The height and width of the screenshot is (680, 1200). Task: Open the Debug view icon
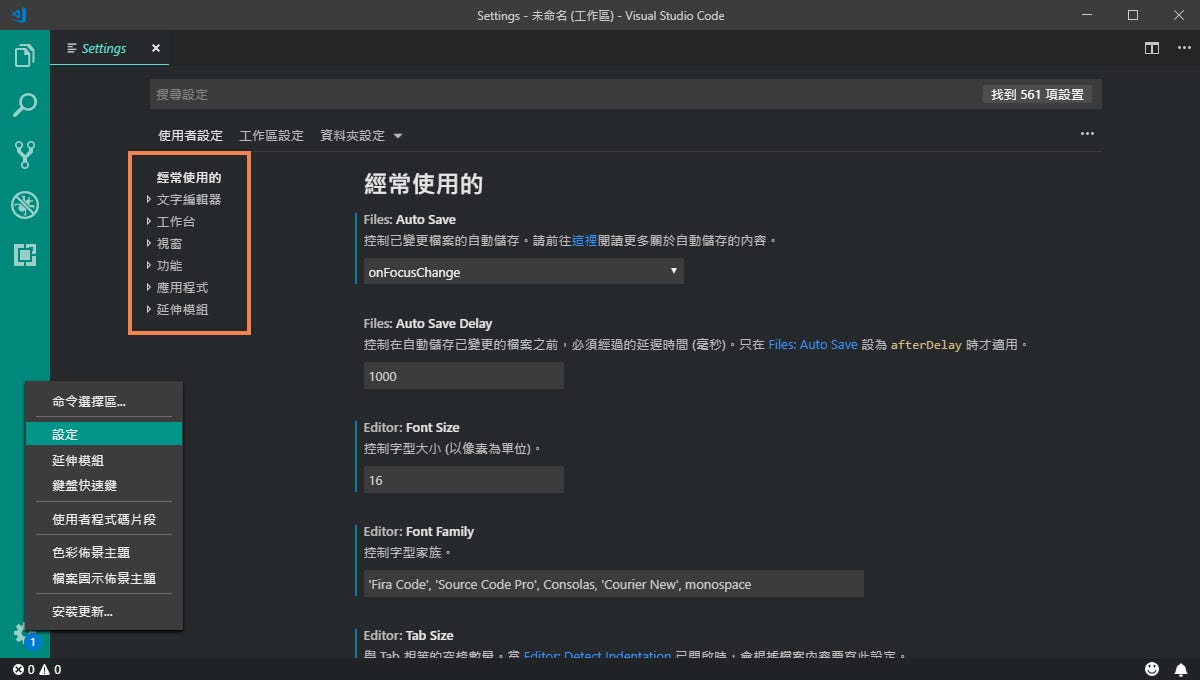25,205
